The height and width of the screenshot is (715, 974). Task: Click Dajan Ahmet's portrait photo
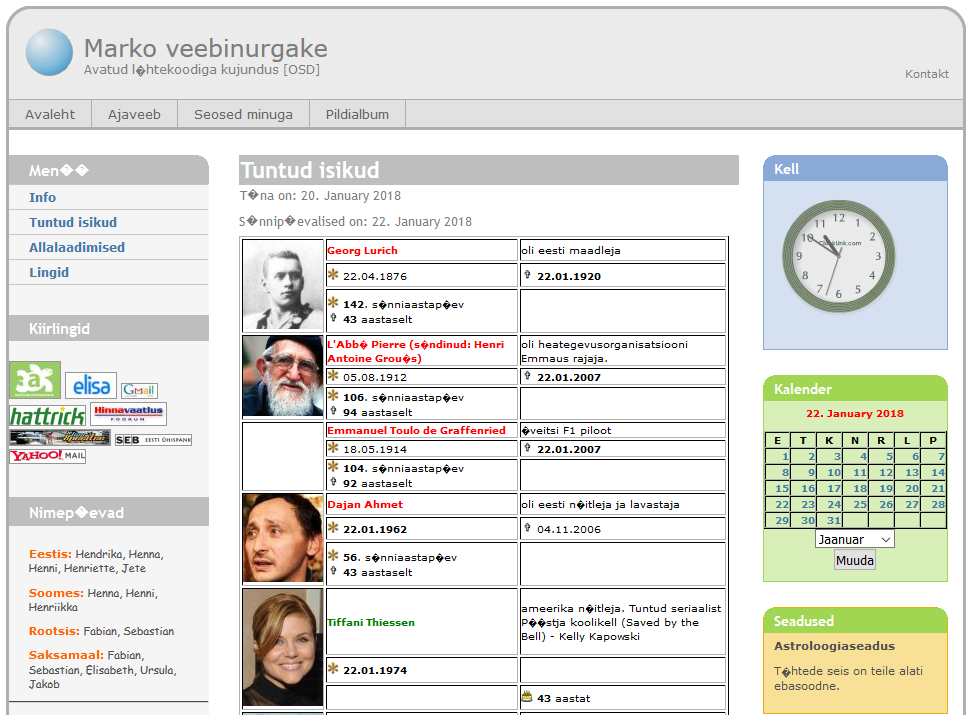coord(283,539)
